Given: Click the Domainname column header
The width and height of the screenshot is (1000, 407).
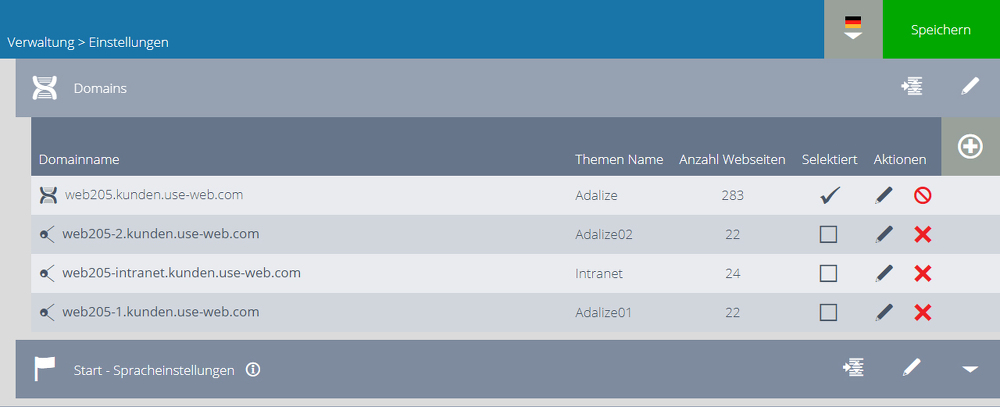Looking at the screenshot, I should (x=79, y=159).
